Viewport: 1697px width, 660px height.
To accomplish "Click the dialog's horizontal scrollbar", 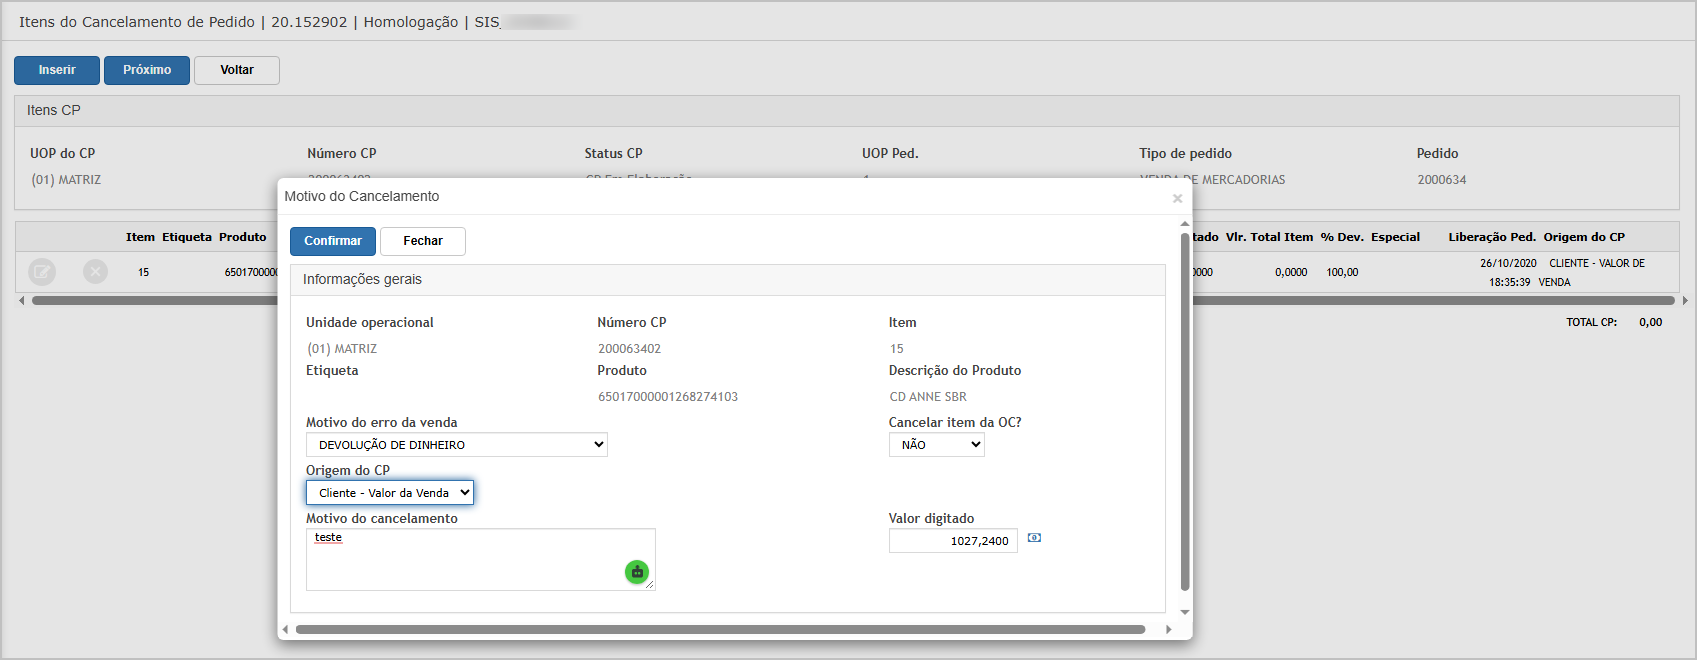I will 720,629.
